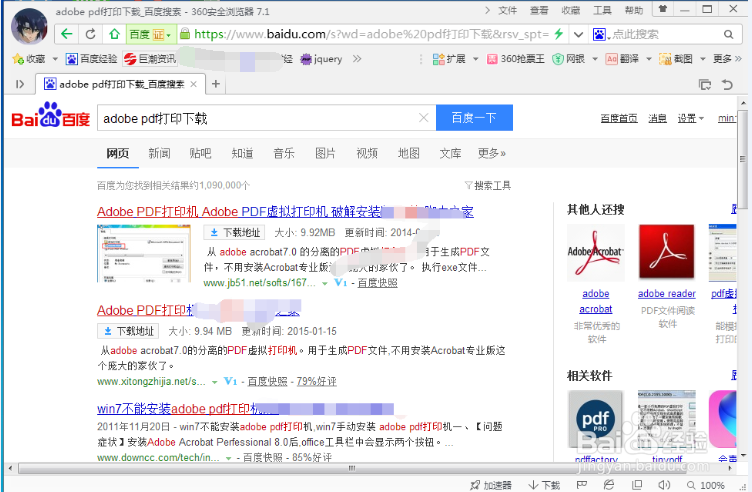Open the 搜索工具 filter
The height and width of the screenshot is (492, 752).
click(x=488, y=186)
